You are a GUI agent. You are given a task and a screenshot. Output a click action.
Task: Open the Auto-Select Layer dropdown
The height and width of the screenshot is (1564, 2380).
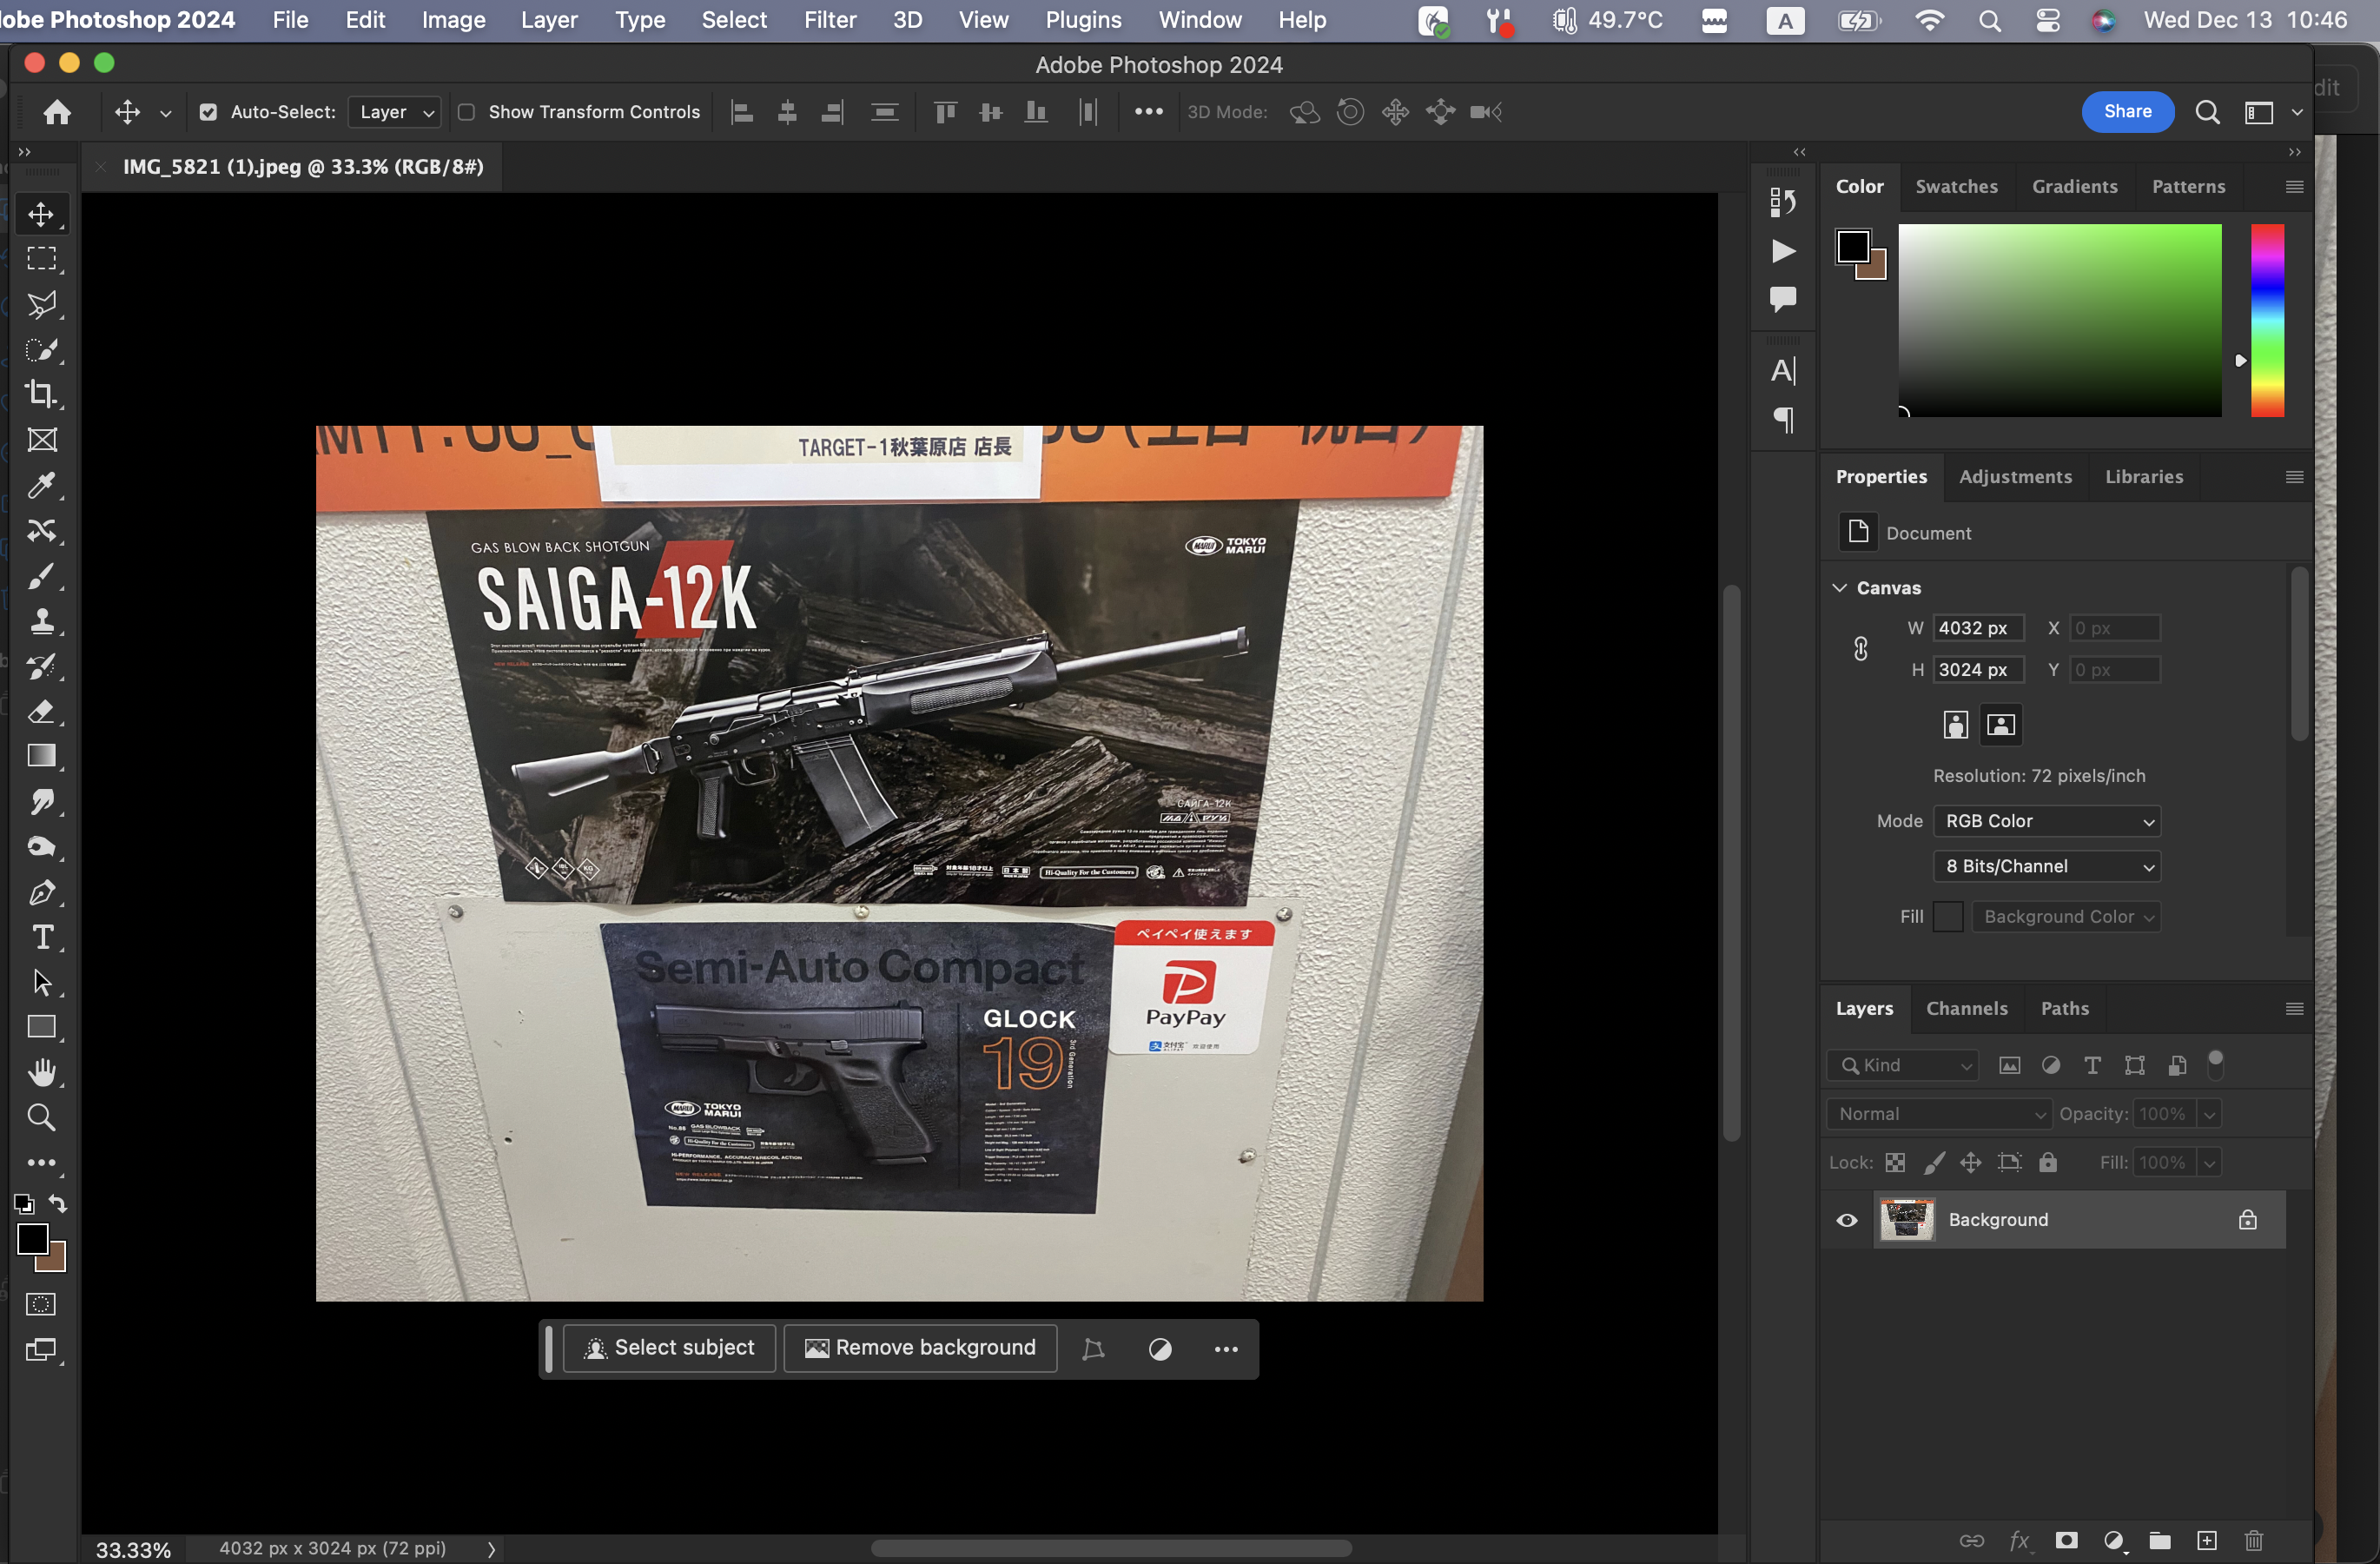point(395,112)
